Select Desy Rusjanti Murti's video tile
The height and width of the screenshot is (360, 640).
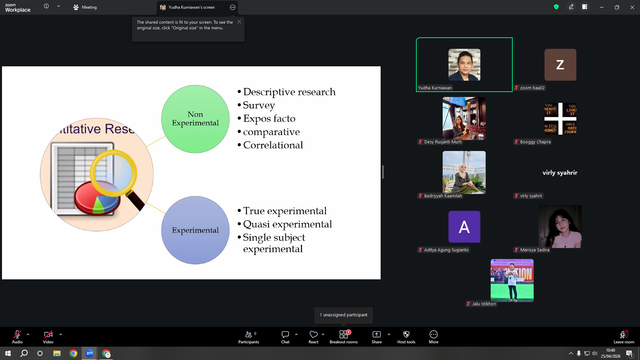click(x=464, y=118)
